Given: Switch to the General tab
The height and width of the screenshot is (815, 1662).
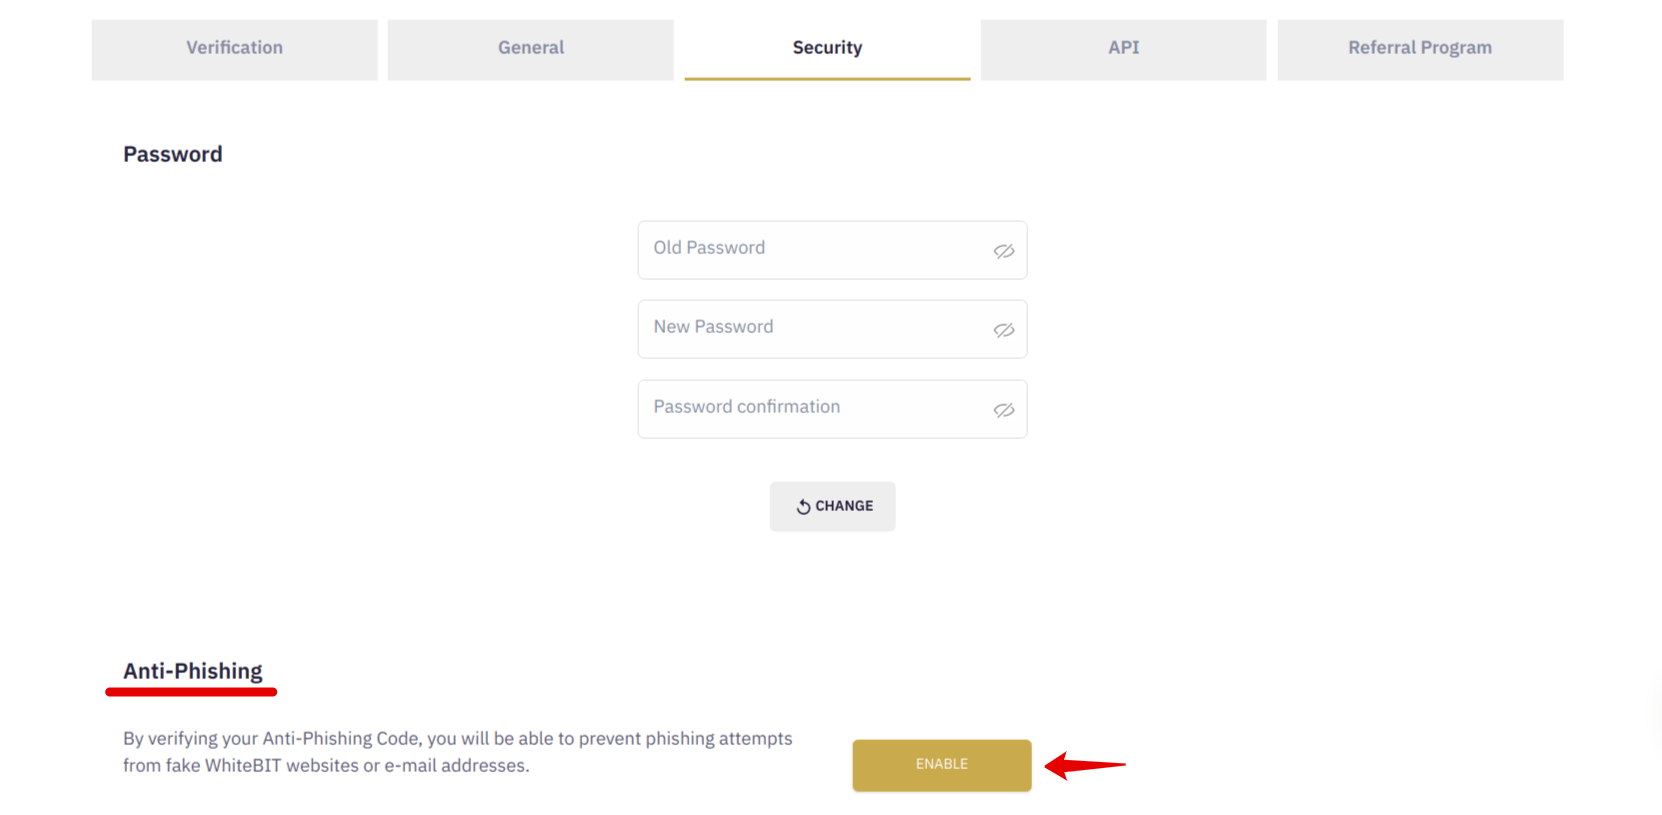Looking at the screenshot, I should [531, 49].
